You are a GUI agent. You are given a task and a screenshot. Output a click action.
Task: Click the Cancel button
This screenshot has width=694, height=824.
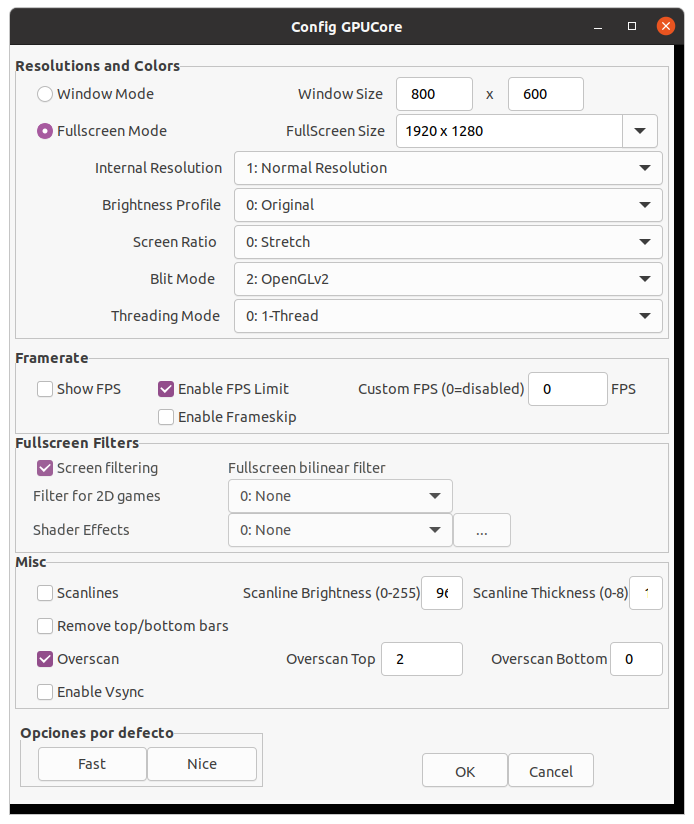point(551,770)
